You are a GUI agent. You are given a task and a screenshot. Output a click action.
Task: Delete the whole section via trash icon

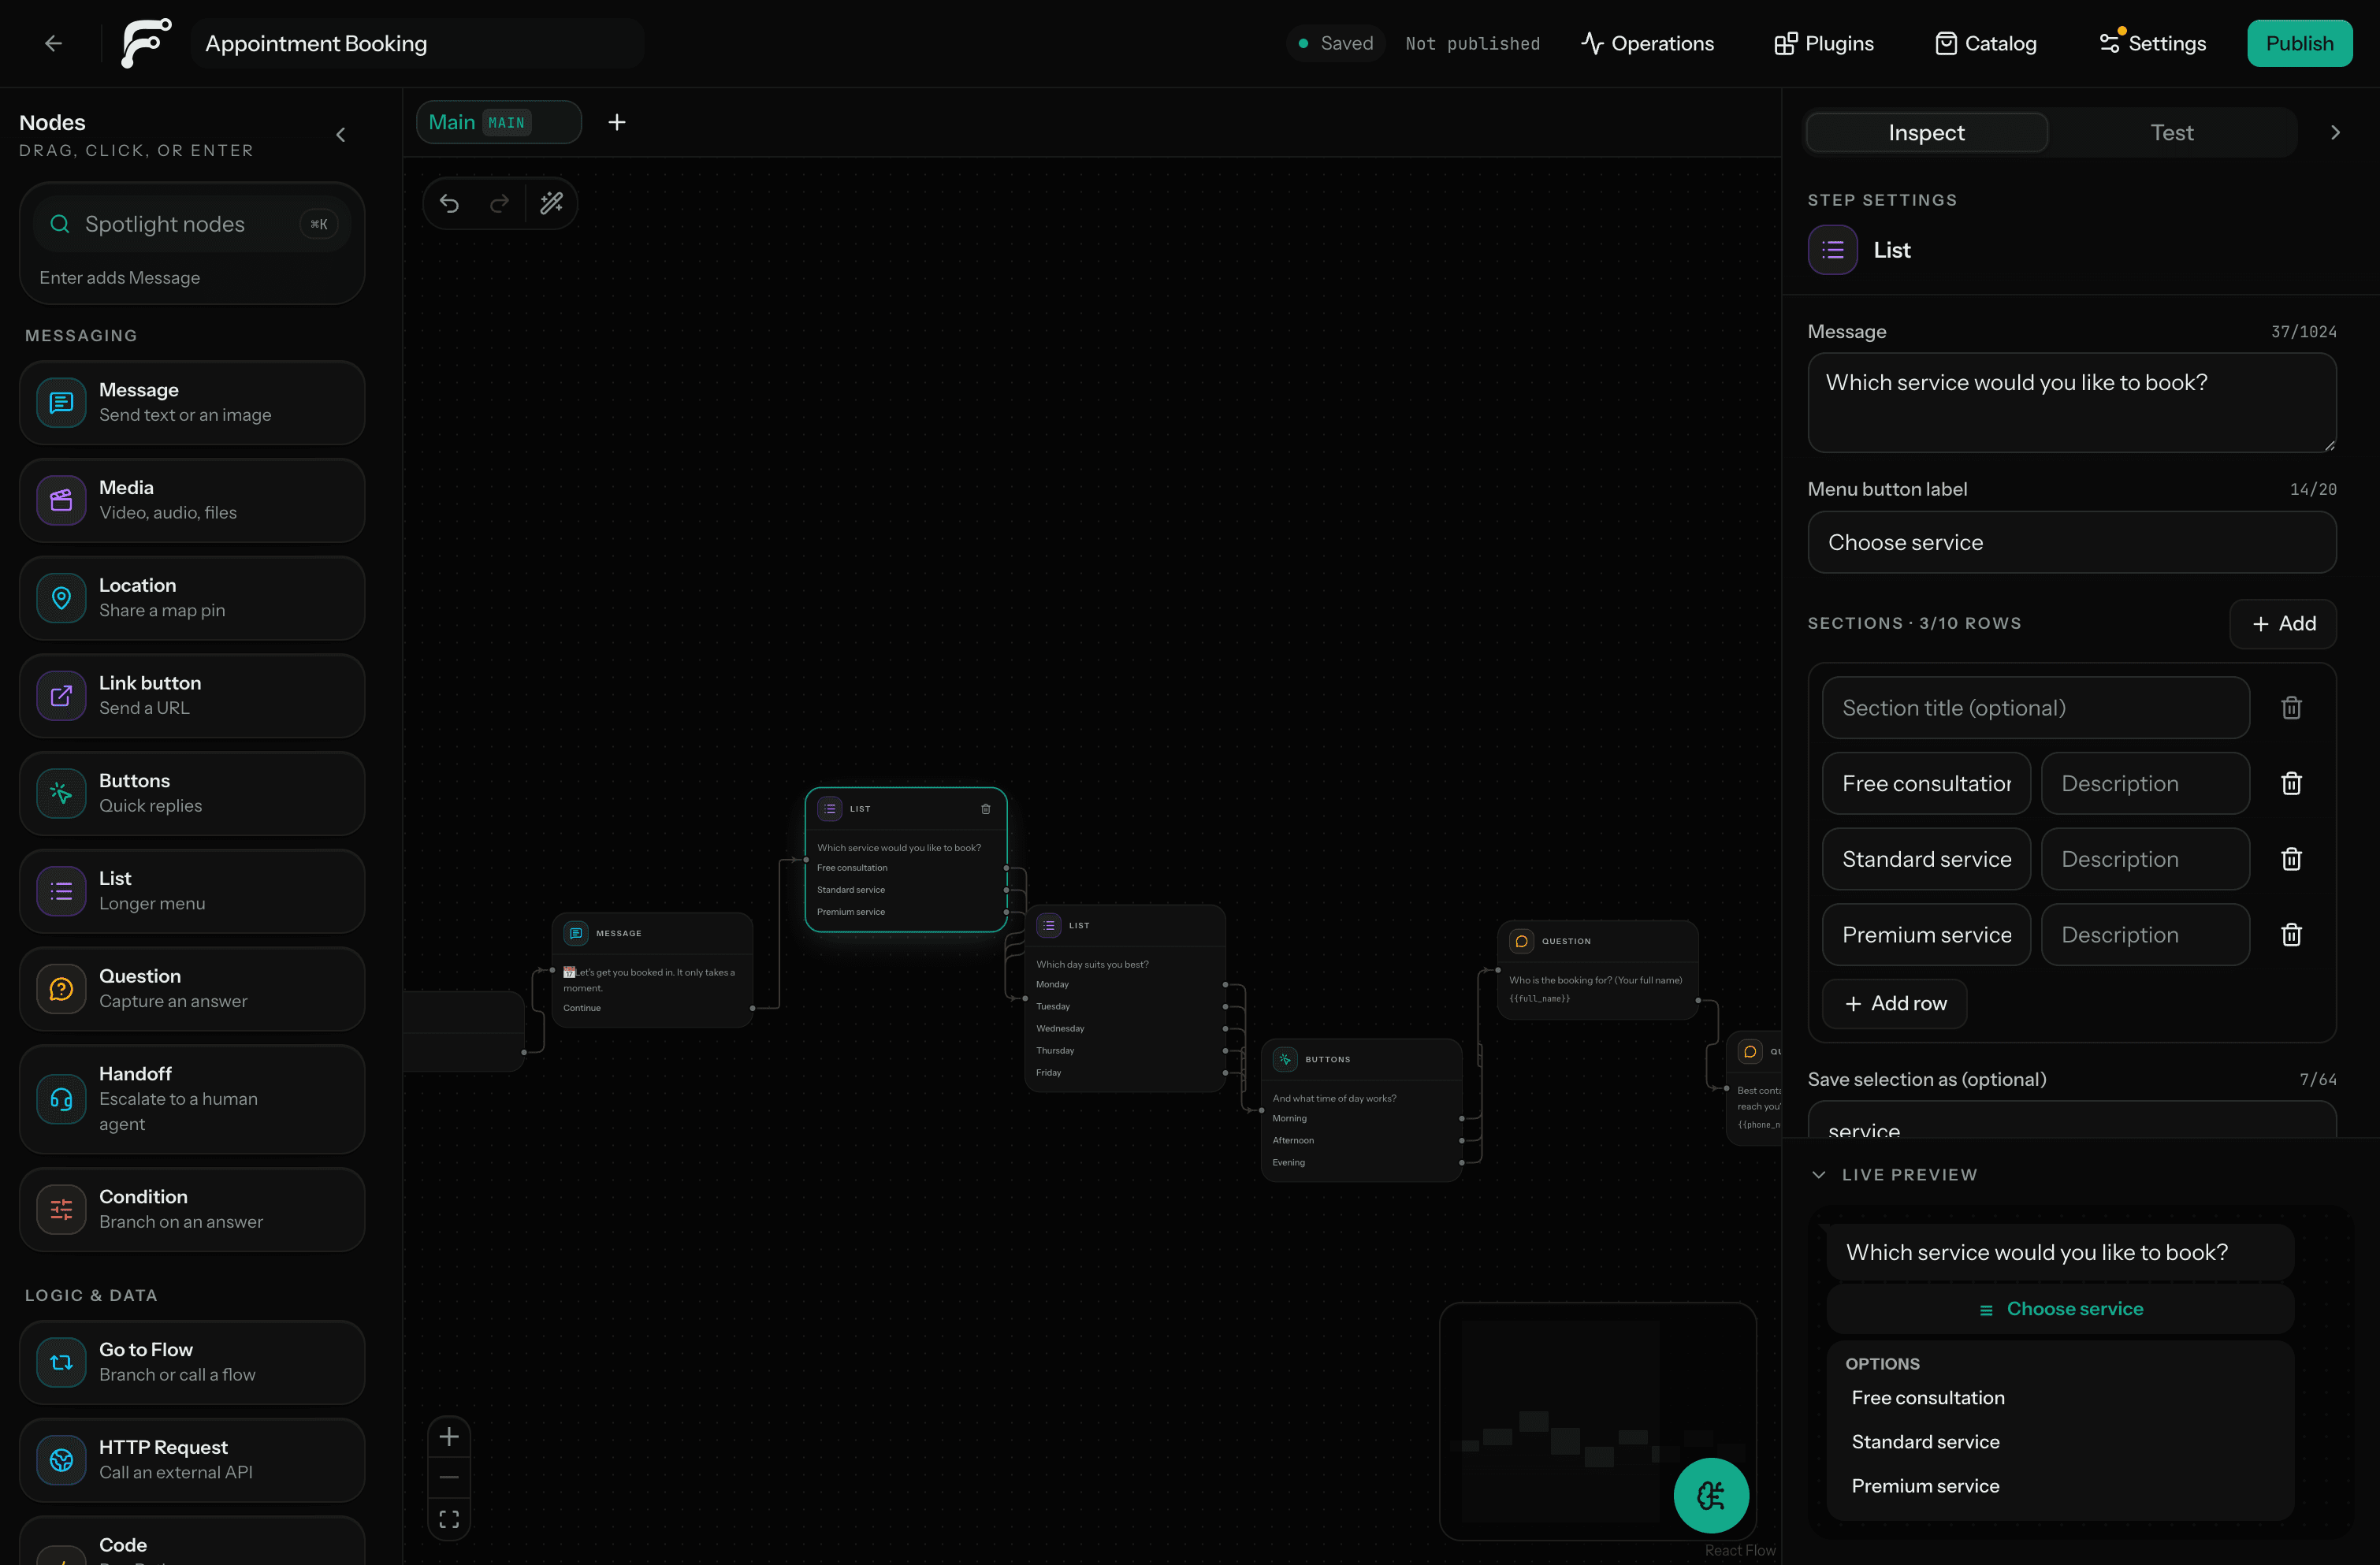pos(2291,708)
